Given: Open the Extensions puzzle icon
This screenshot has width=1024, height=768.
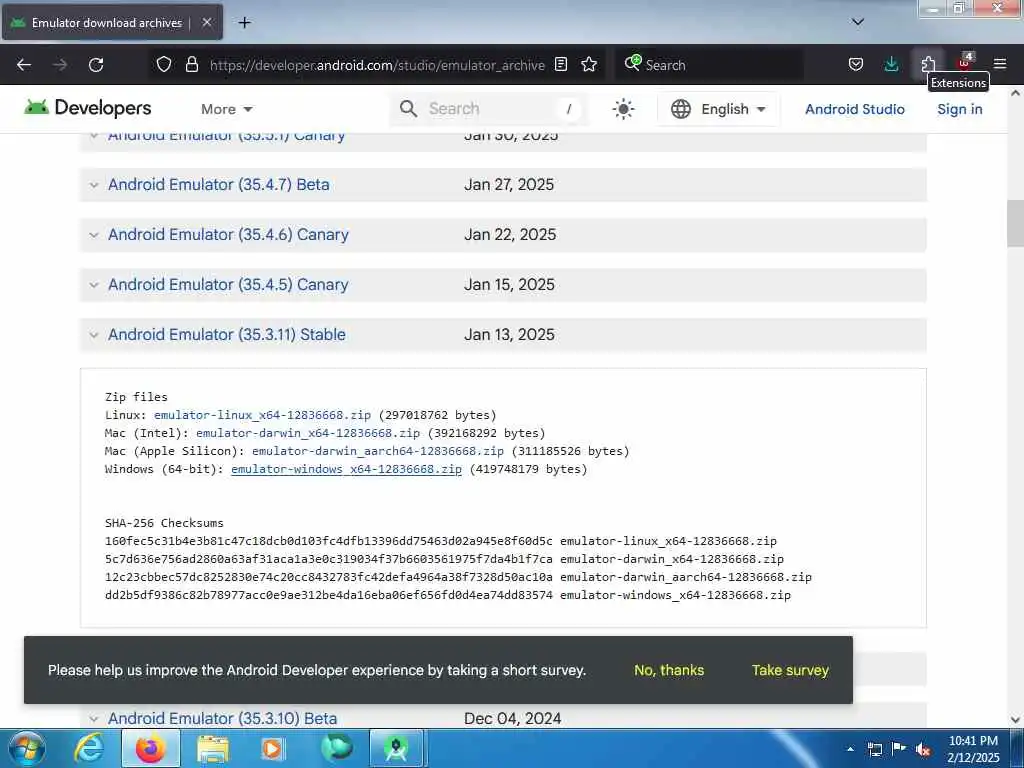Looking at the screenshot, I should click(928, 63).
